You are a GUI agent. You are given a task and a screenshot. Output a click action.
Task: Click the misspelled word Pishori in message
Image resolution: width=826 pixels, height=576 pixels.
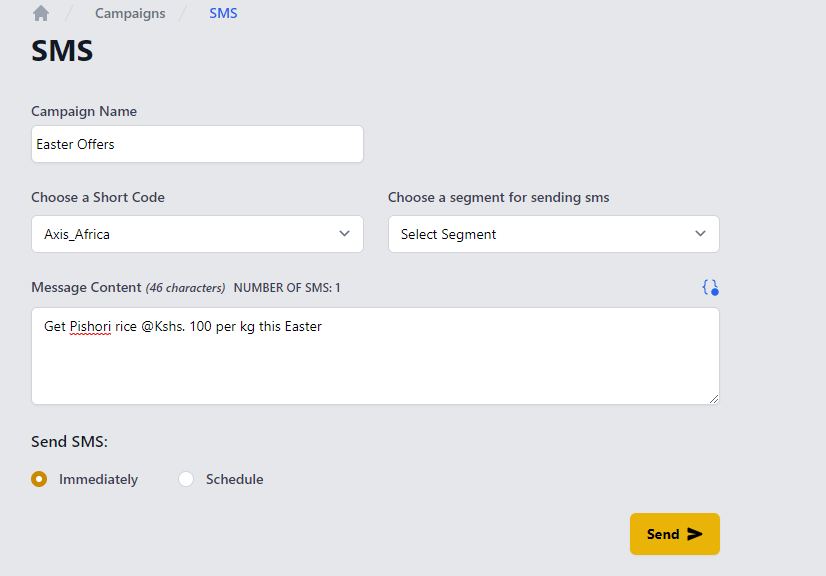pyautogui.click(x=90, y=327)
